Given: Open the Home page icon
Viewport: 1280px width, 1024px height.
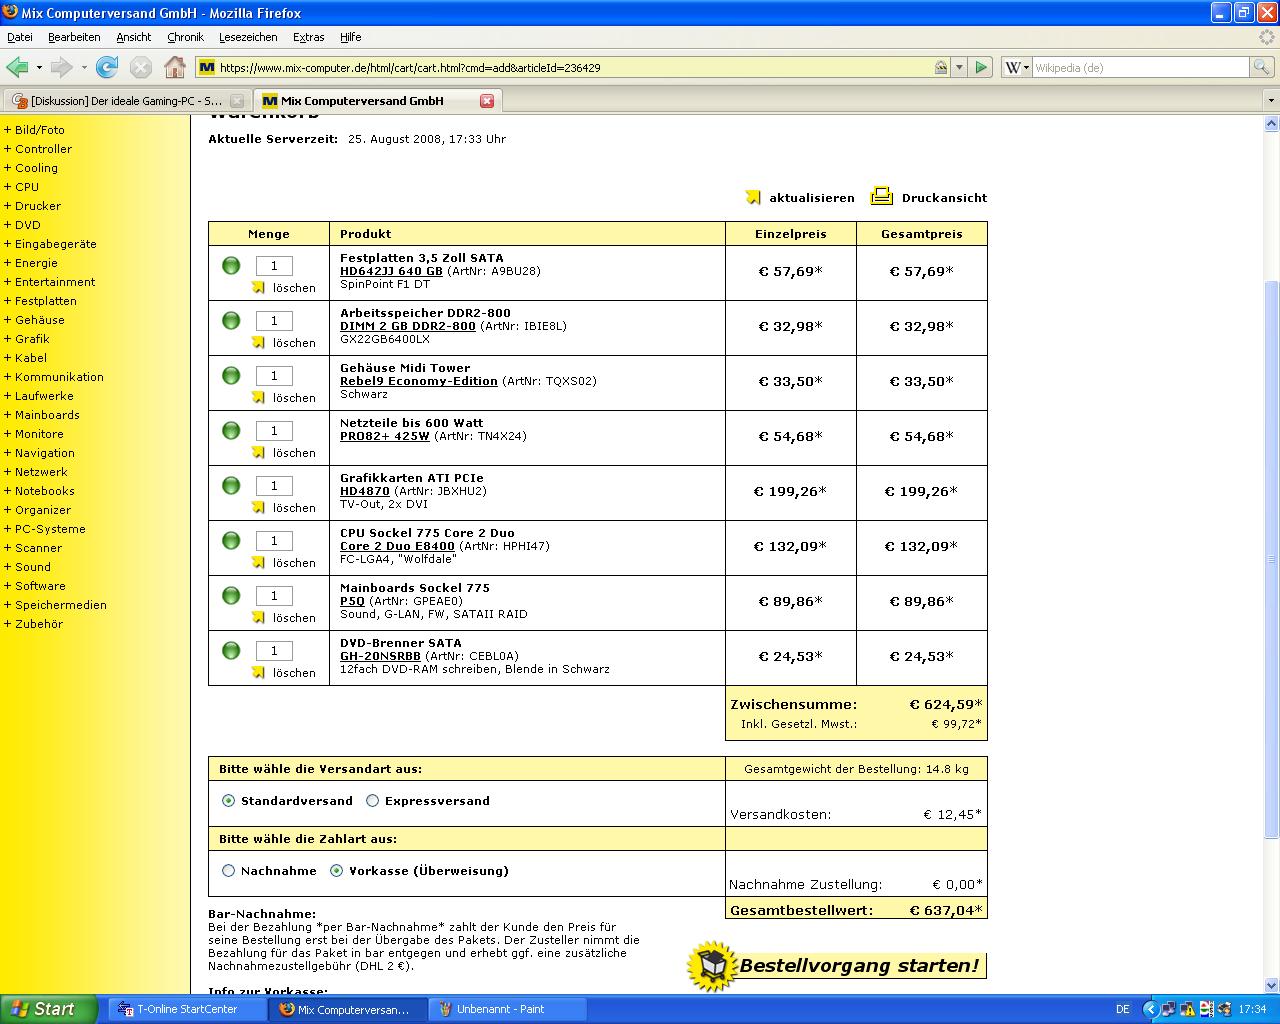Looking at the screenshot, I should (x=175, y=67).
